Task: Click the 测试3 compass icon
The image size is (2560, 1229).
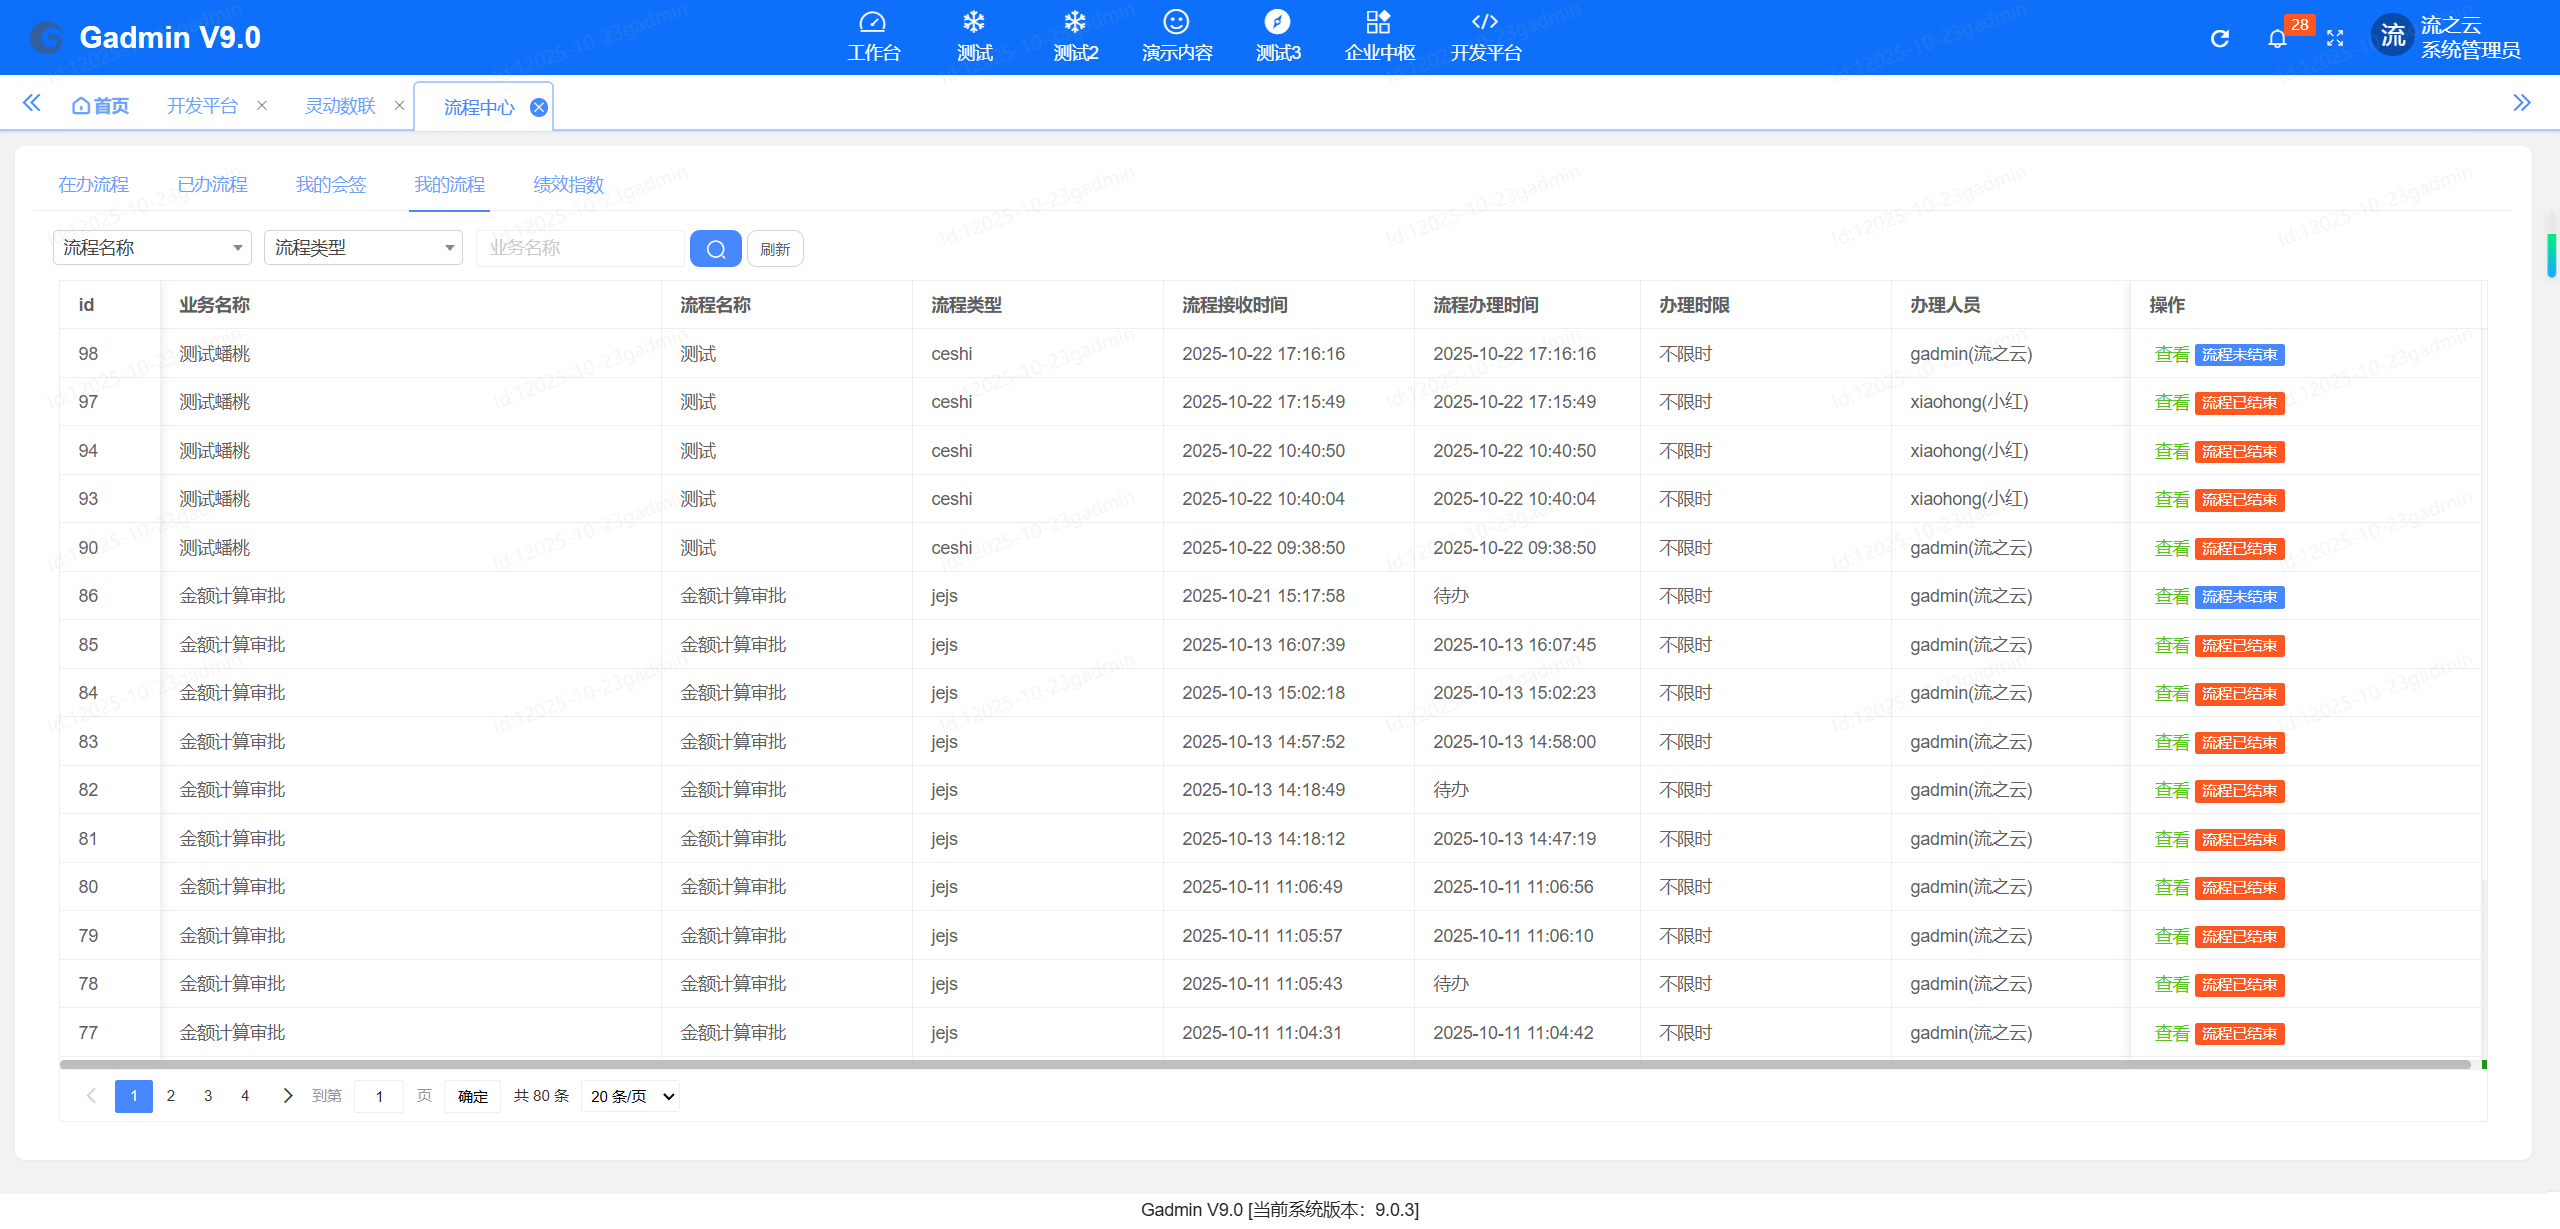Action: coord(1277,23)
